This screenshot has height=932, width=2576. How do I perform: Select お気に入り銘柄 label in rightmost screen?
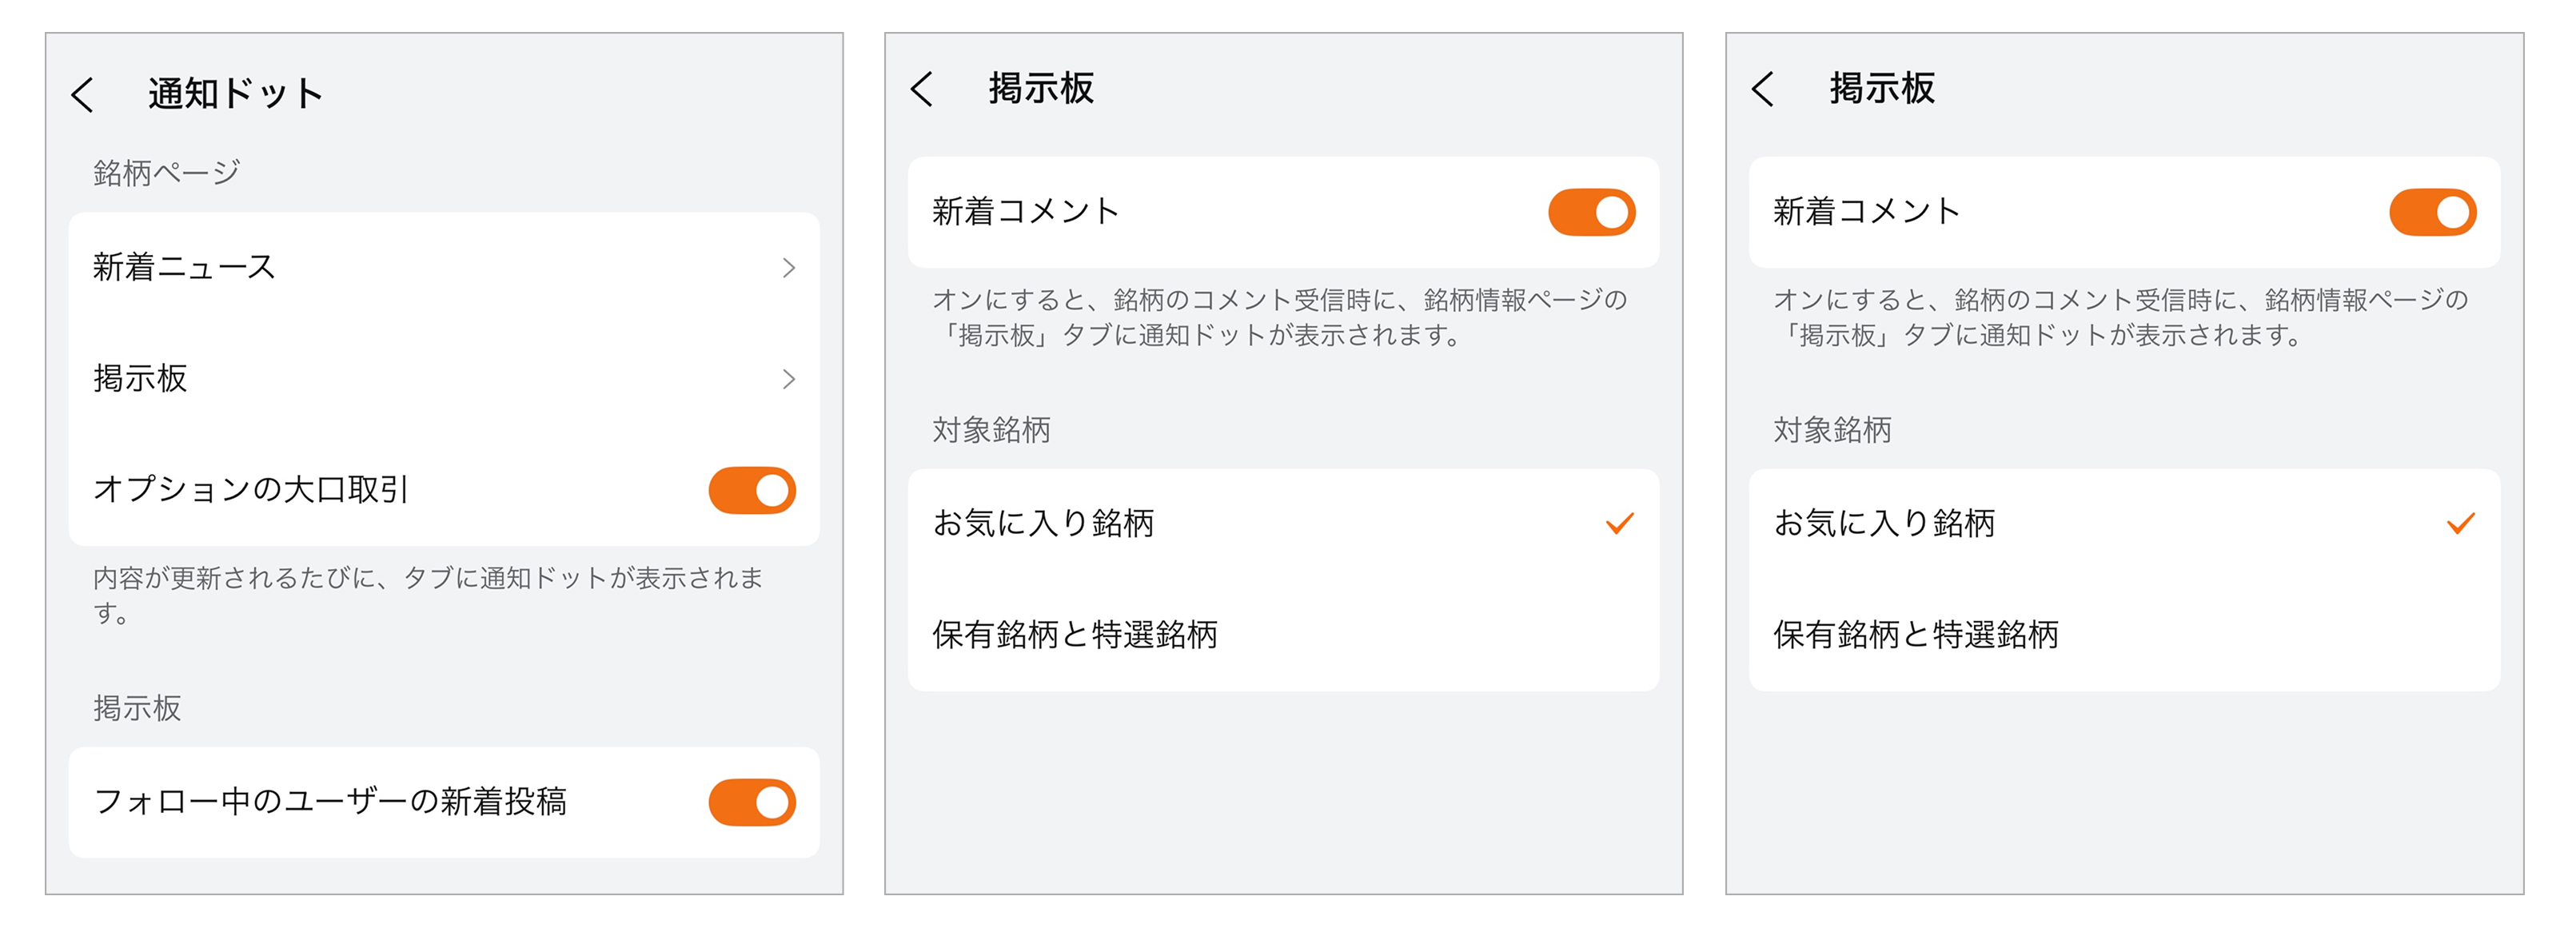click(1884, 523)
